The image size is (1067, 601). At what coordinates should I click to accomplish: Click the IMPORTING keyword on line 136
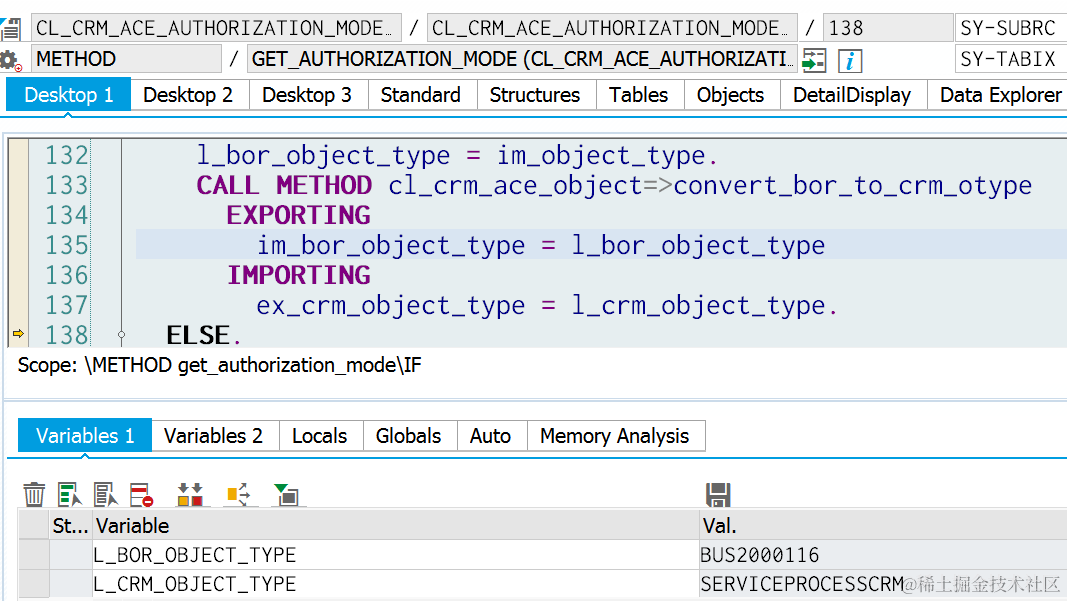[x=299, y=275]
